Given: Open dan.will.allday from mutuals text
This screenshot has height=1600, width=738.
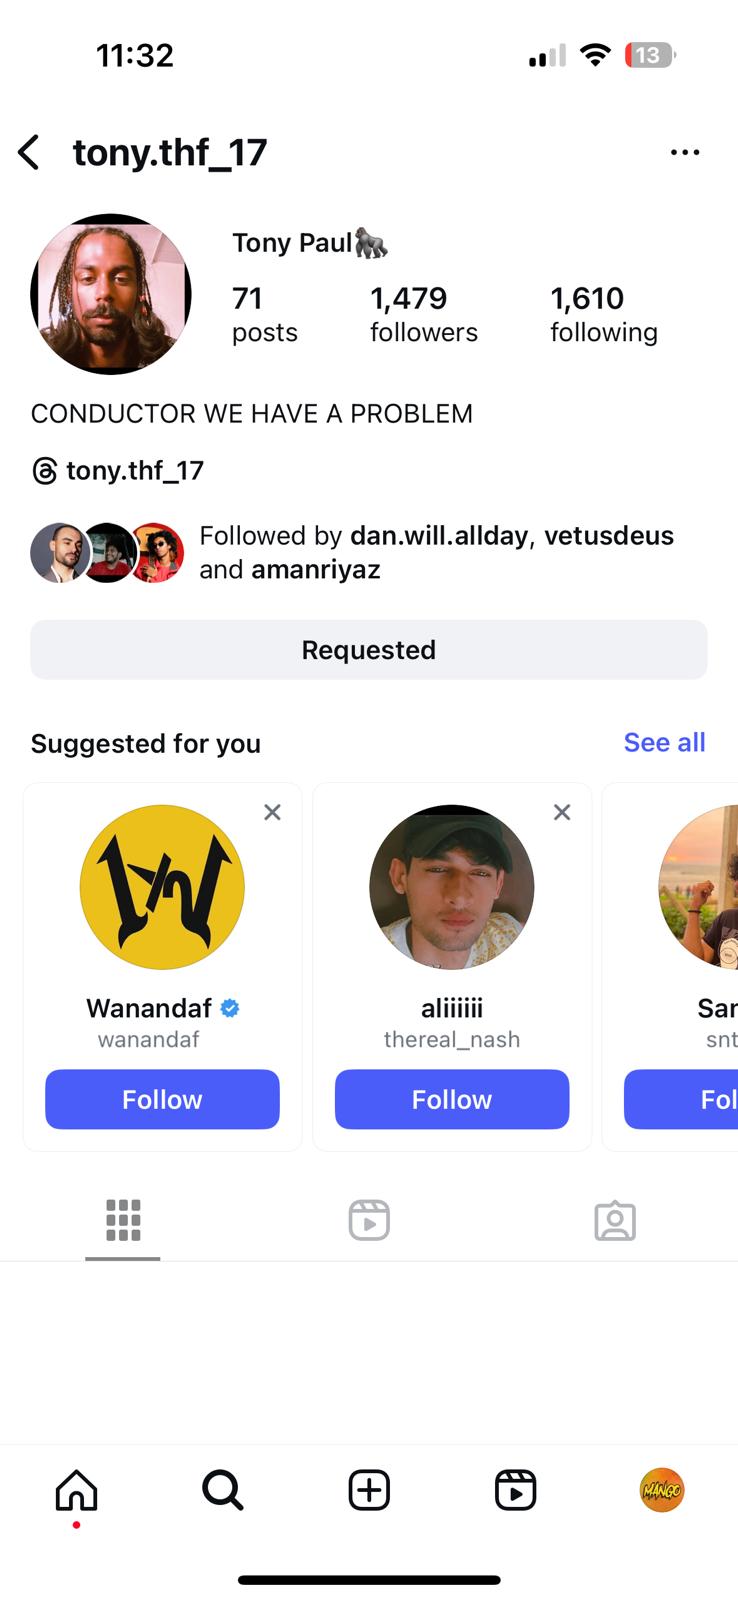Looking at the screenshot, I should pos(438,535).
